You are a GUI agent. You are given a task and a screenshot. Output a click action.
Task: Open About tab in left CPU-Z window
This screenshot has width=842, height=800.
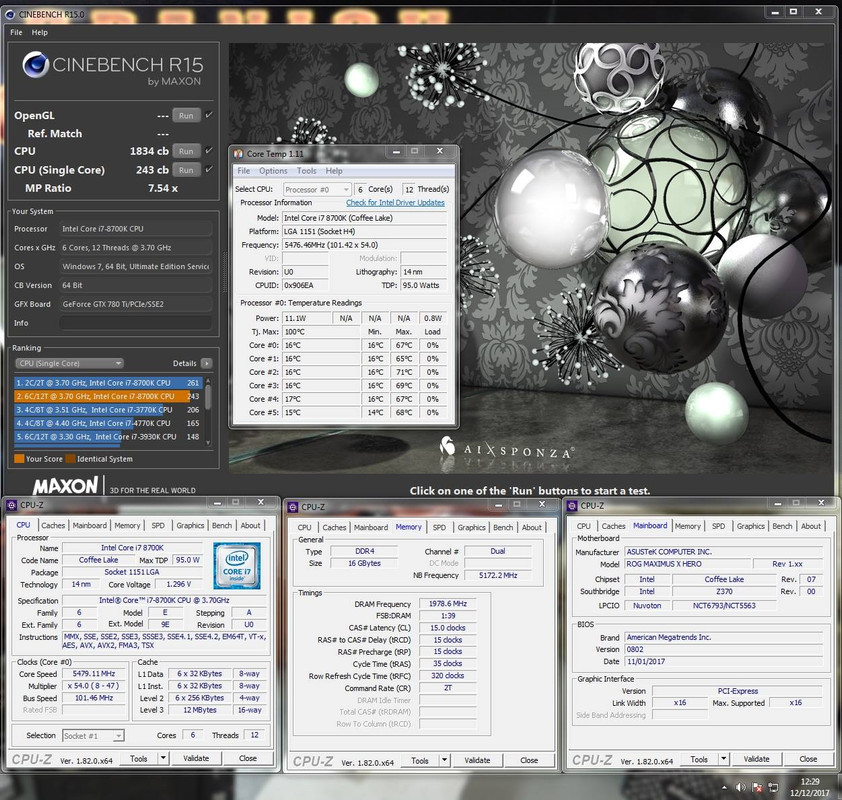point(250,526)
